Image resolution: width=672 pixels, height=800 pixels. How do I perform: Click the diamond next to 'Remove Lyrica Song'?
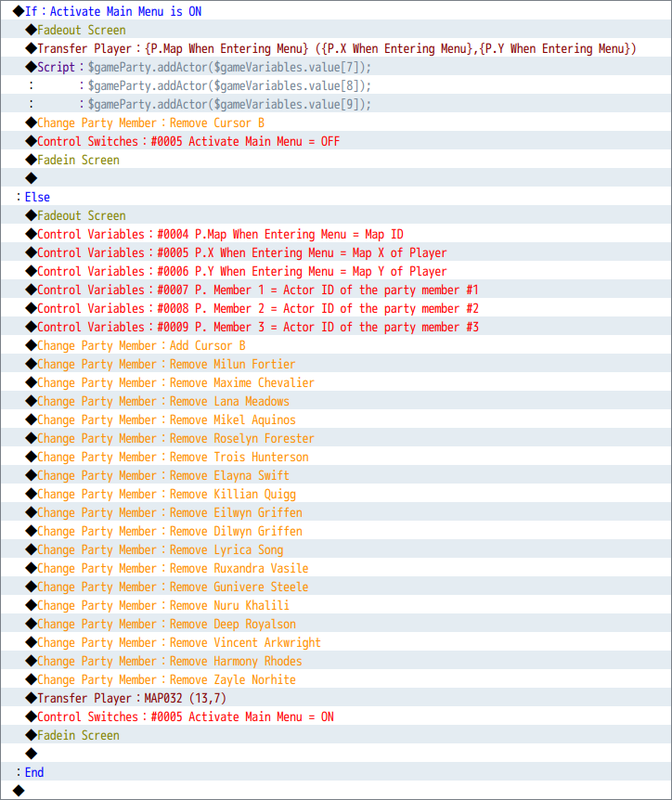[31, 550]
